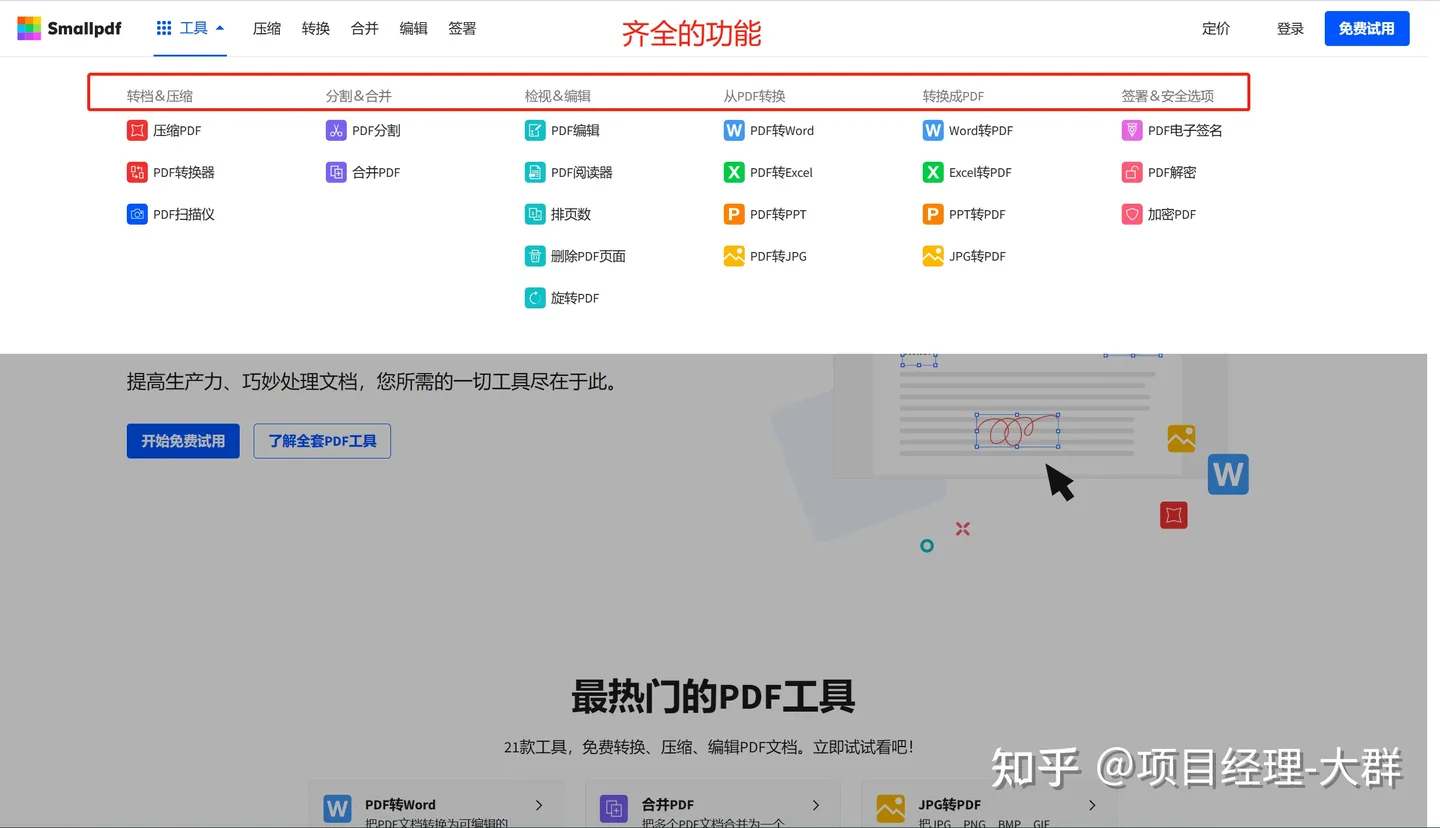Click the Excel转PDF icon
The width and height of the screenshot is (1440, 828).
pos(933,172)
